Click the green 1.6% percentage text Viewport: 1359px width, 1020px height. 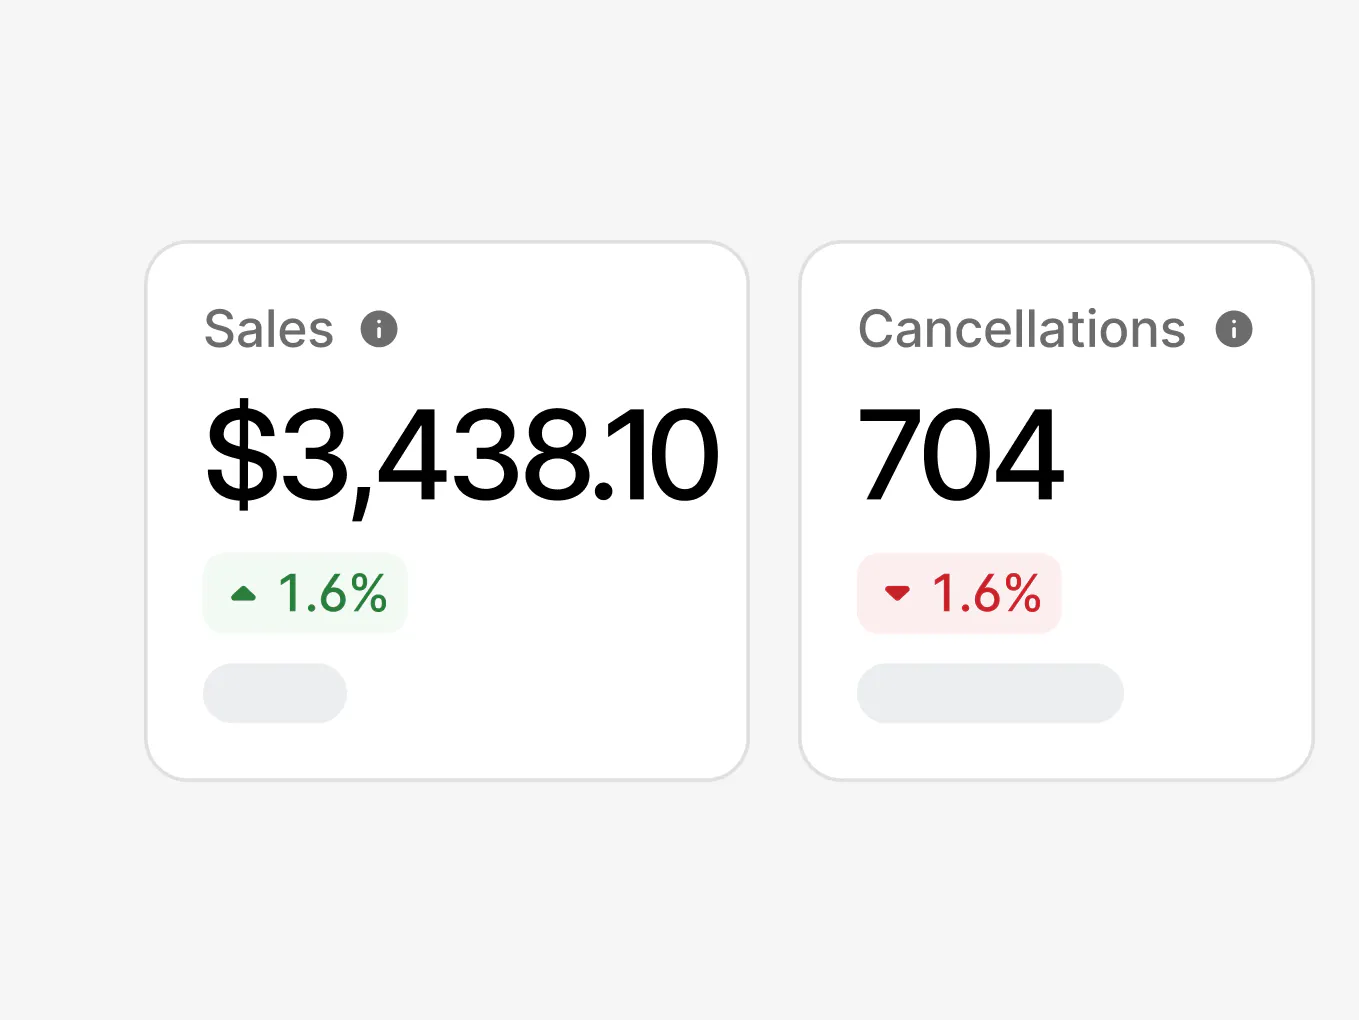332,593
